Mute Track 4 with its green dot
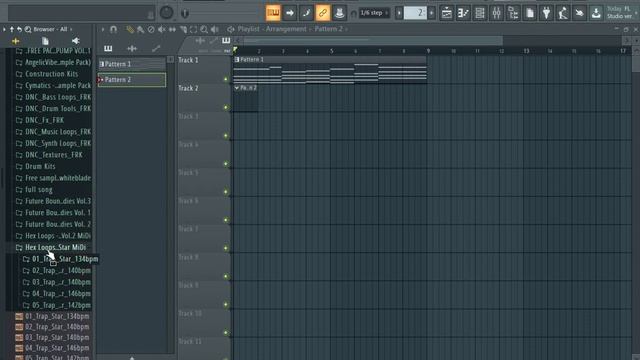The height and width of the screenshot is (360, 640). [226, 164]
